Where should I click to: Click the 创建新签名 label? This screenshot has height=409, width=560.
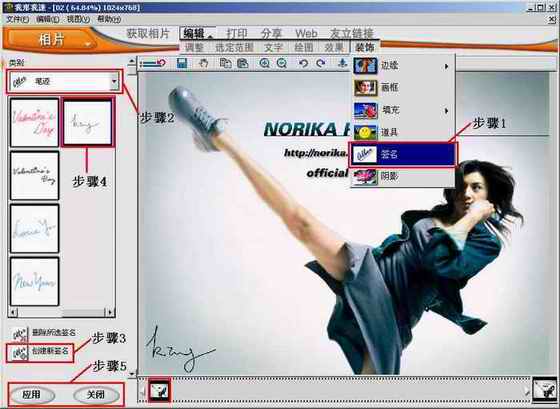(50, 351)
